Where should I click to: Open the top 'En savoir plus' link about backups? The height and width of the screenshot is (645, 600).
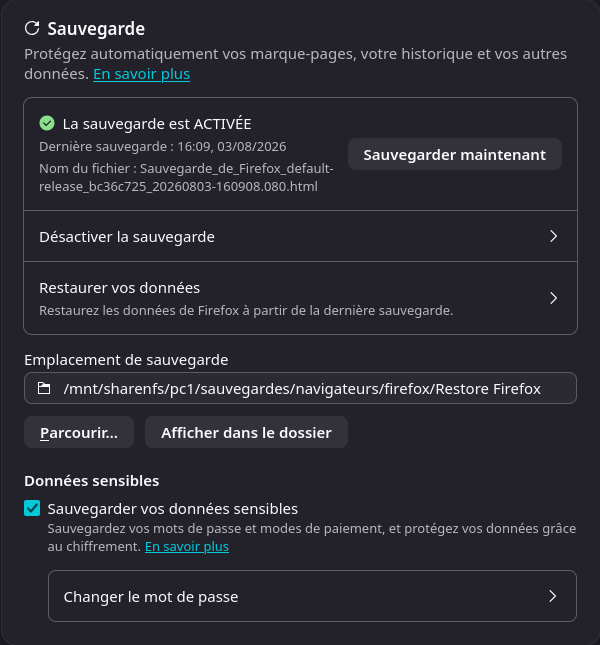click(141, 74)
